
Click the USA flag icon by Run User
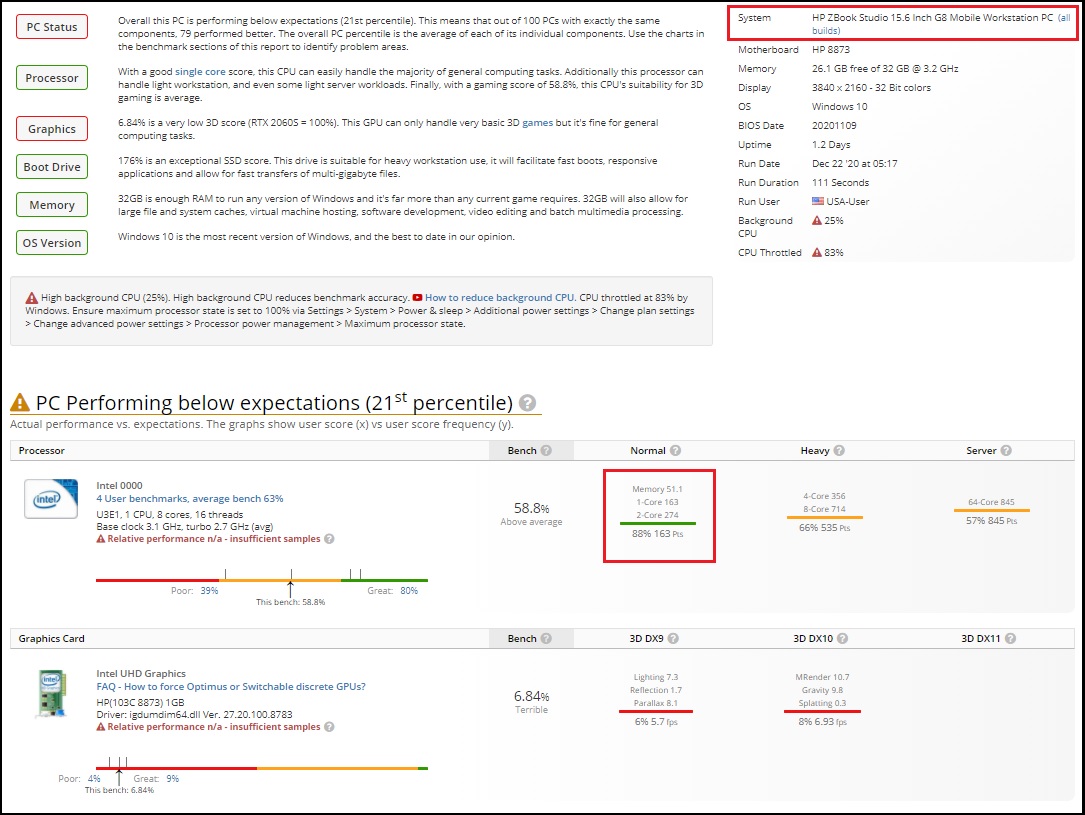(x=818, y=201)
